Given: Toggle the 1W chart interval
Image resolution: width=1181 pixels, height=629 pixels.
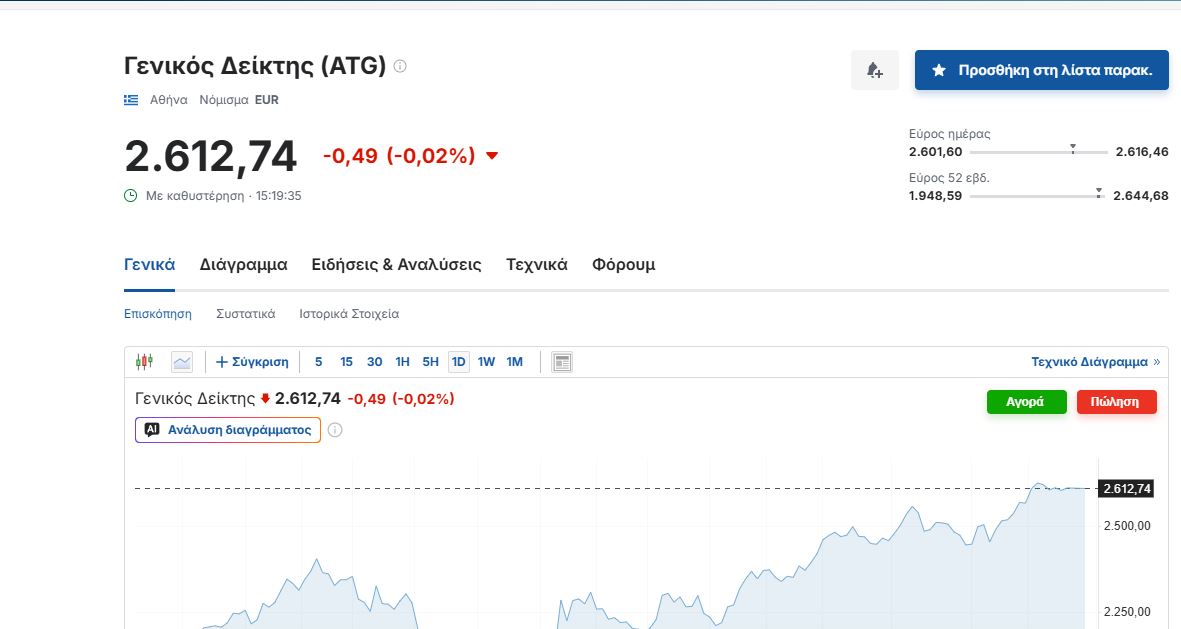Looking at the screenshot, I should point(487,362).
